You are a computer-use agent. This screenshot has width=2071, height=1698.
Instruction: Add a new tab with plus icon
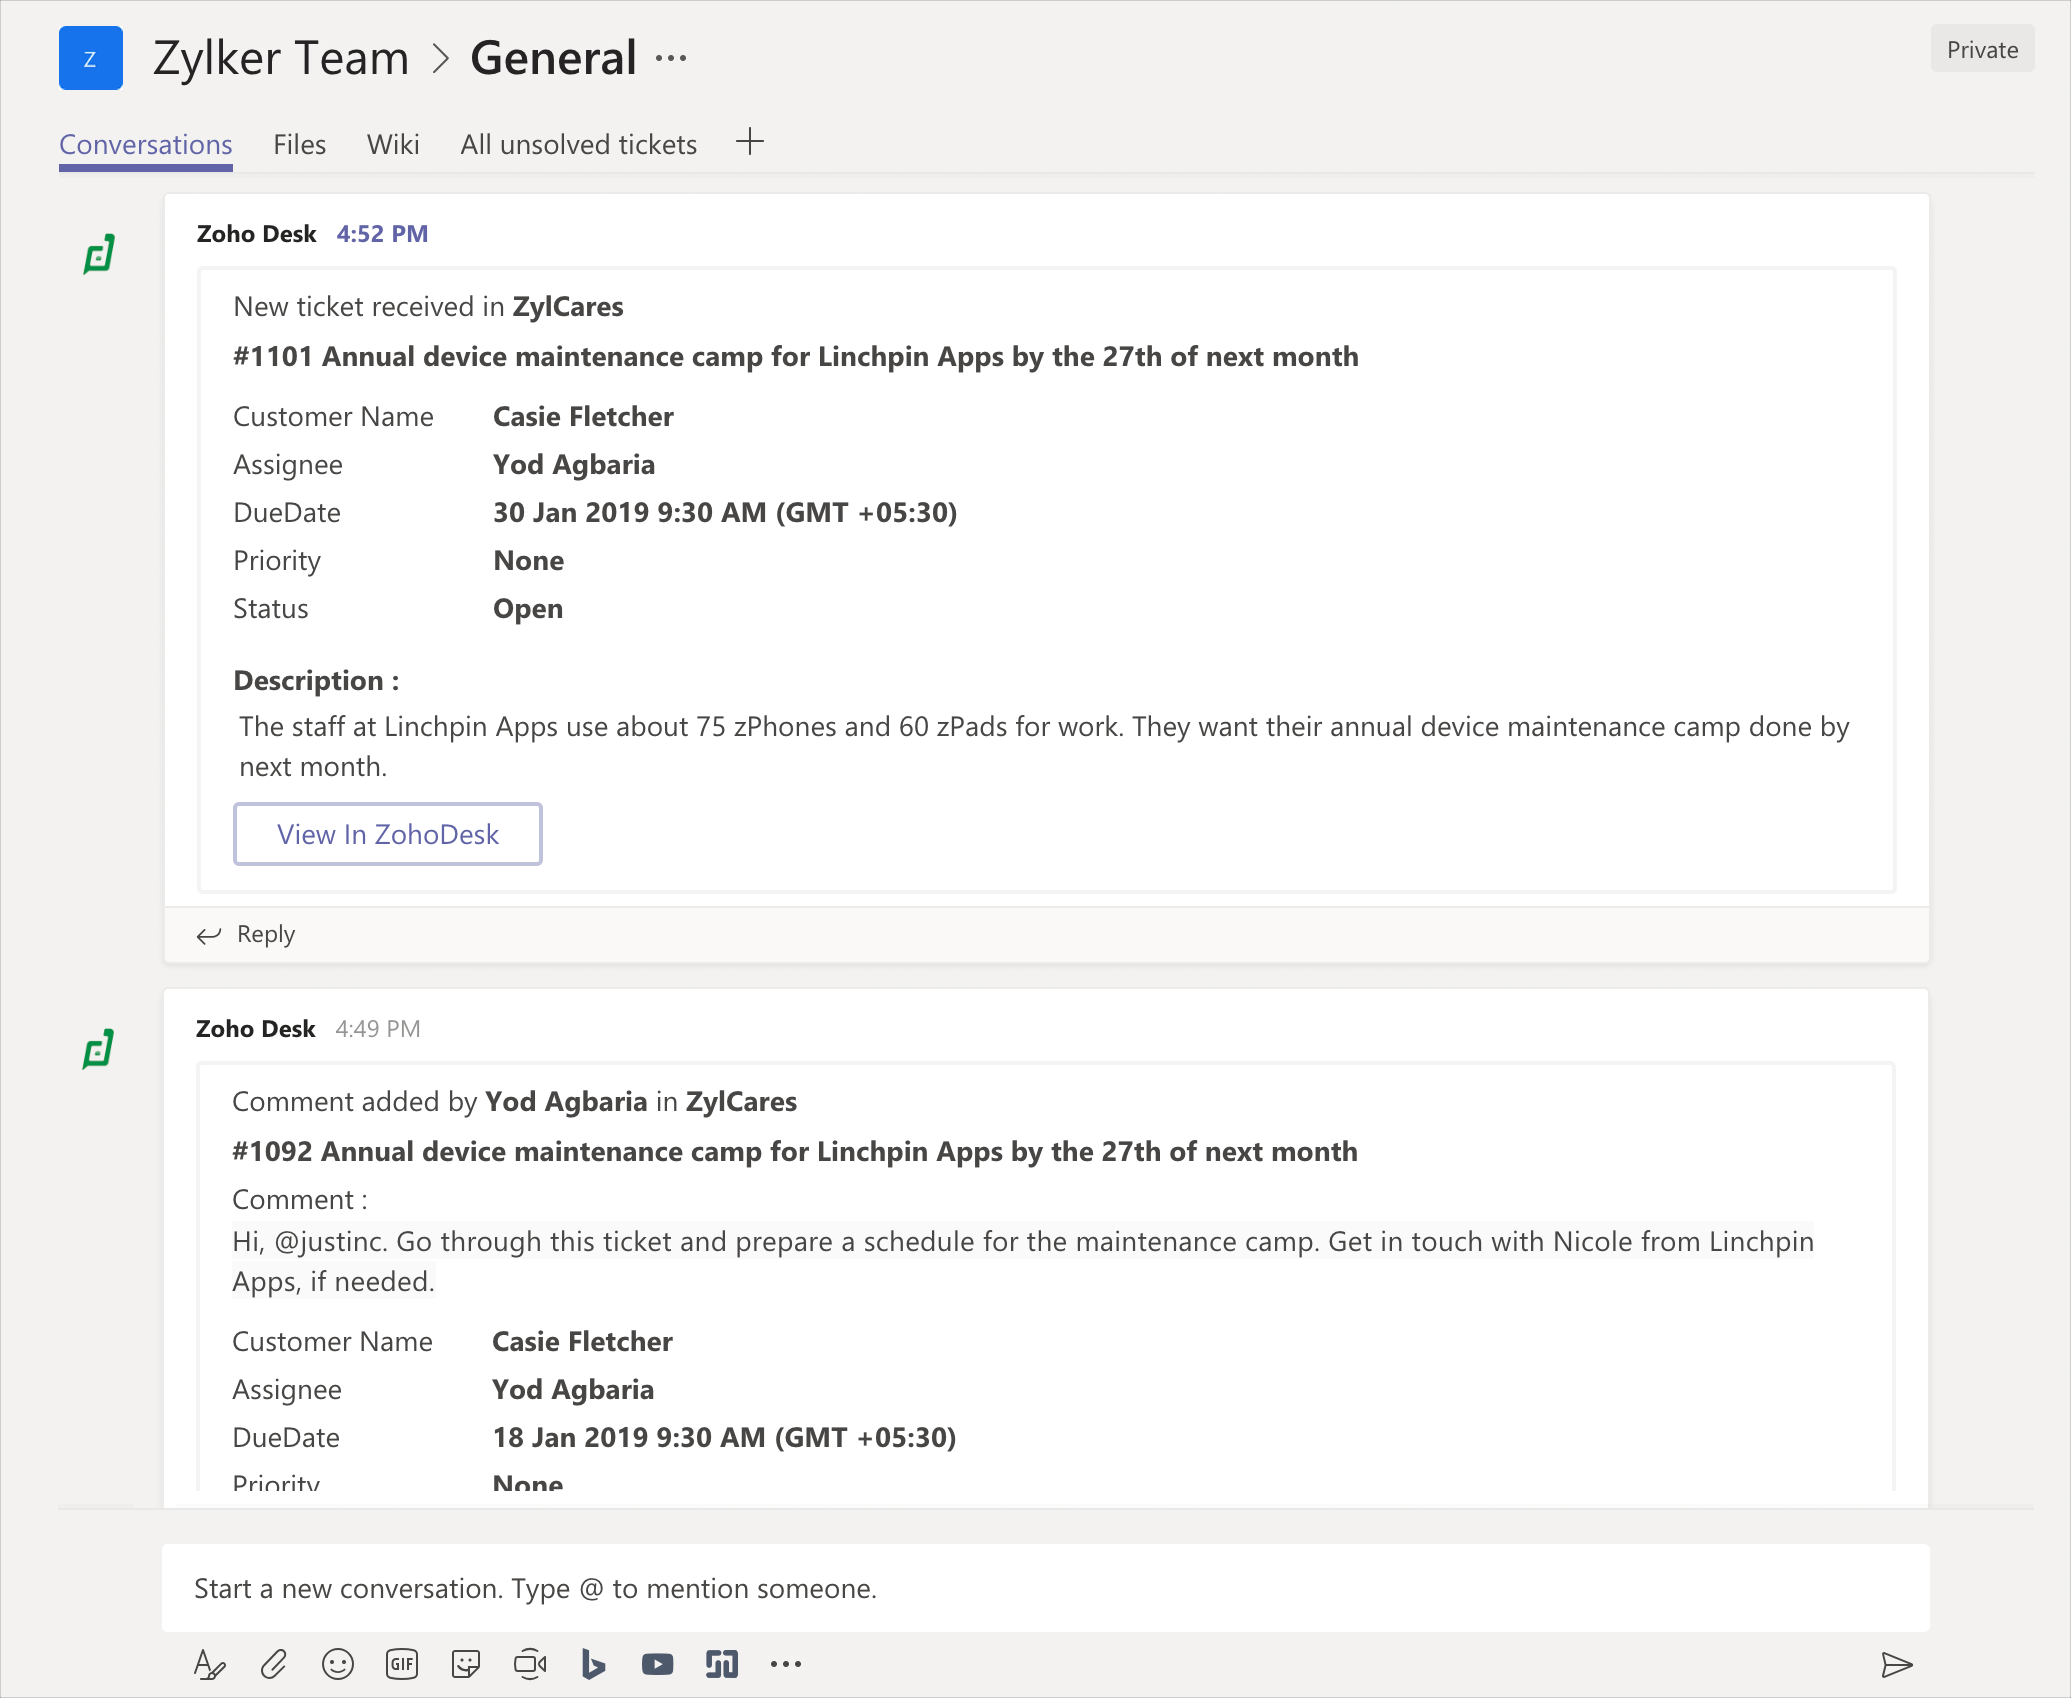750,142
